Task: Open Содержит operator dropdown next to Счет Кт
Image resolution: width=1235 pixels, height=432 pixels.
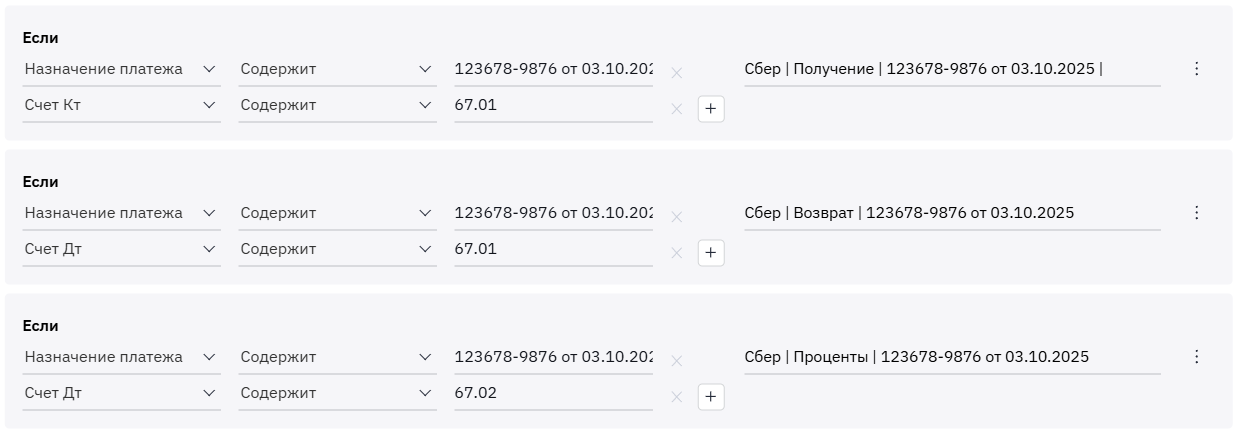Action: pos(337,105)
